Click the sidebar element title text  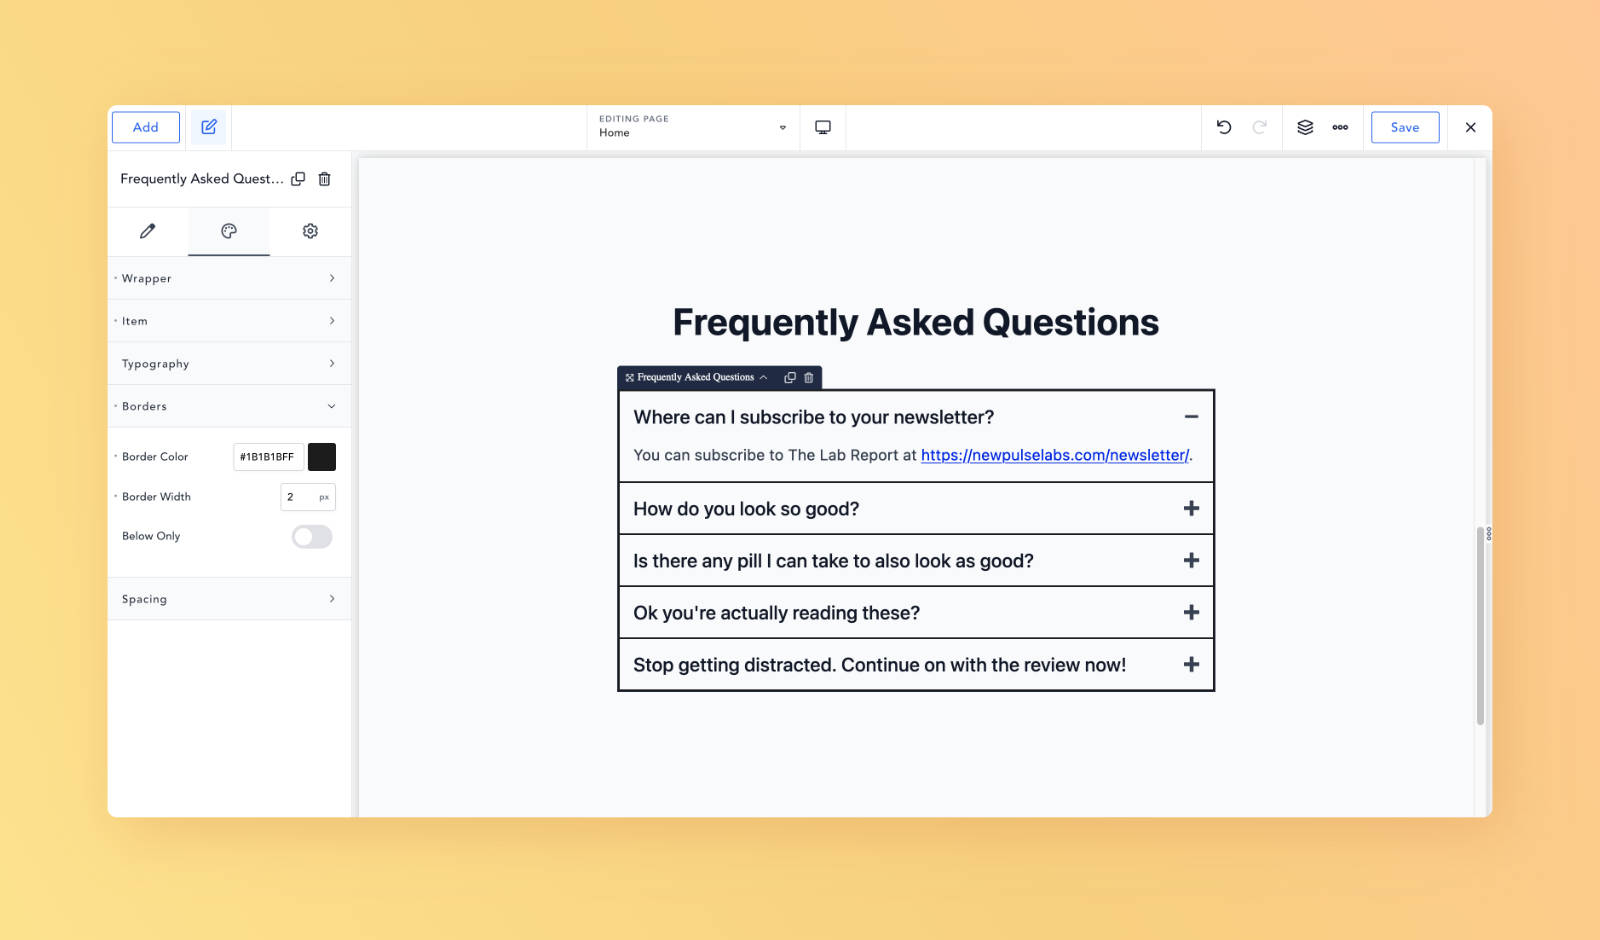coord(202,179)
